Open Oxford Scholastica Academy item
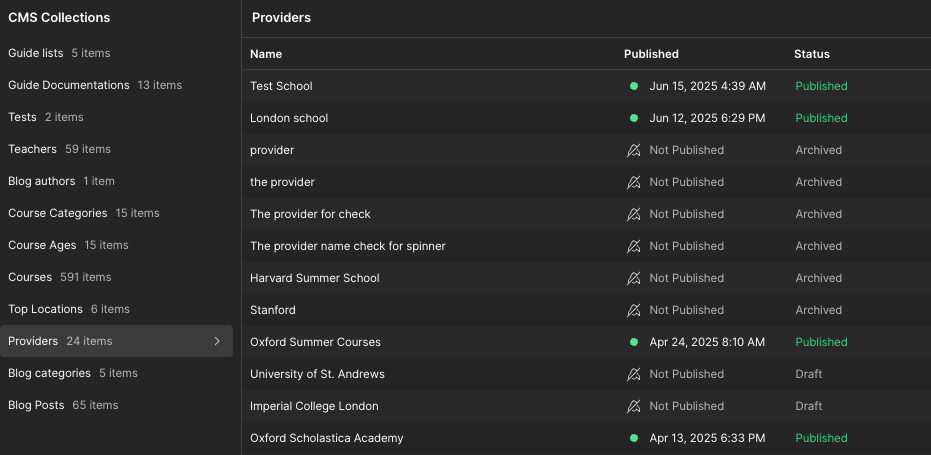The image size is (931, 455). click(327, 438)
